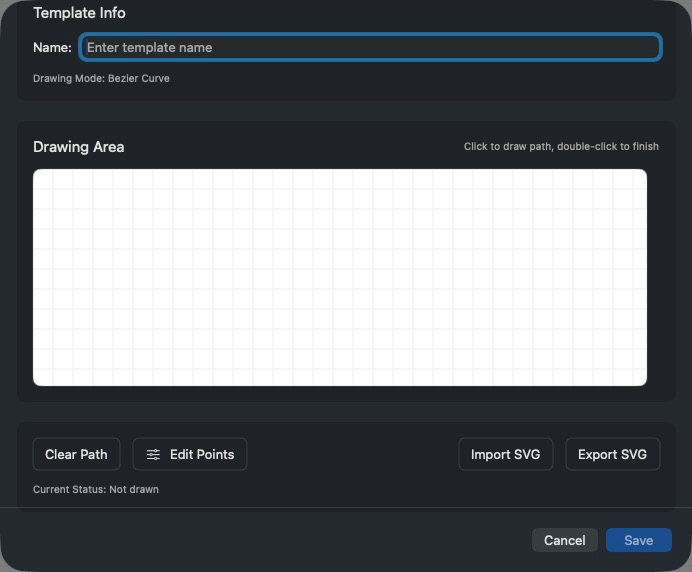692x572 pixels.
Task: Click the template Name input field
Action: [x=370, y=47]
